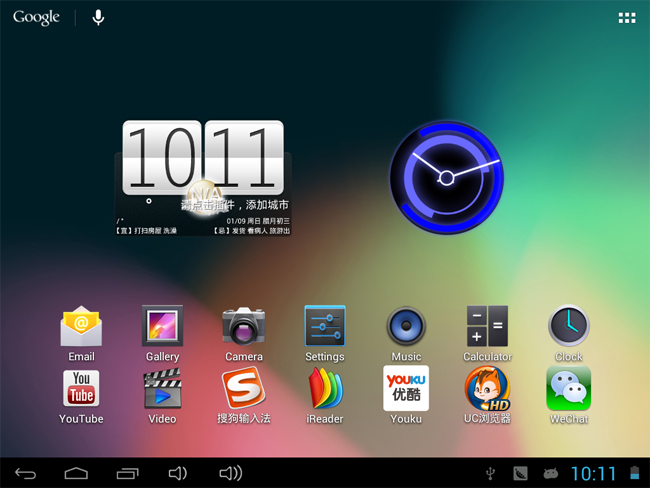
Task: Start voice search with the microphone
Action: (x=98, y=17)
